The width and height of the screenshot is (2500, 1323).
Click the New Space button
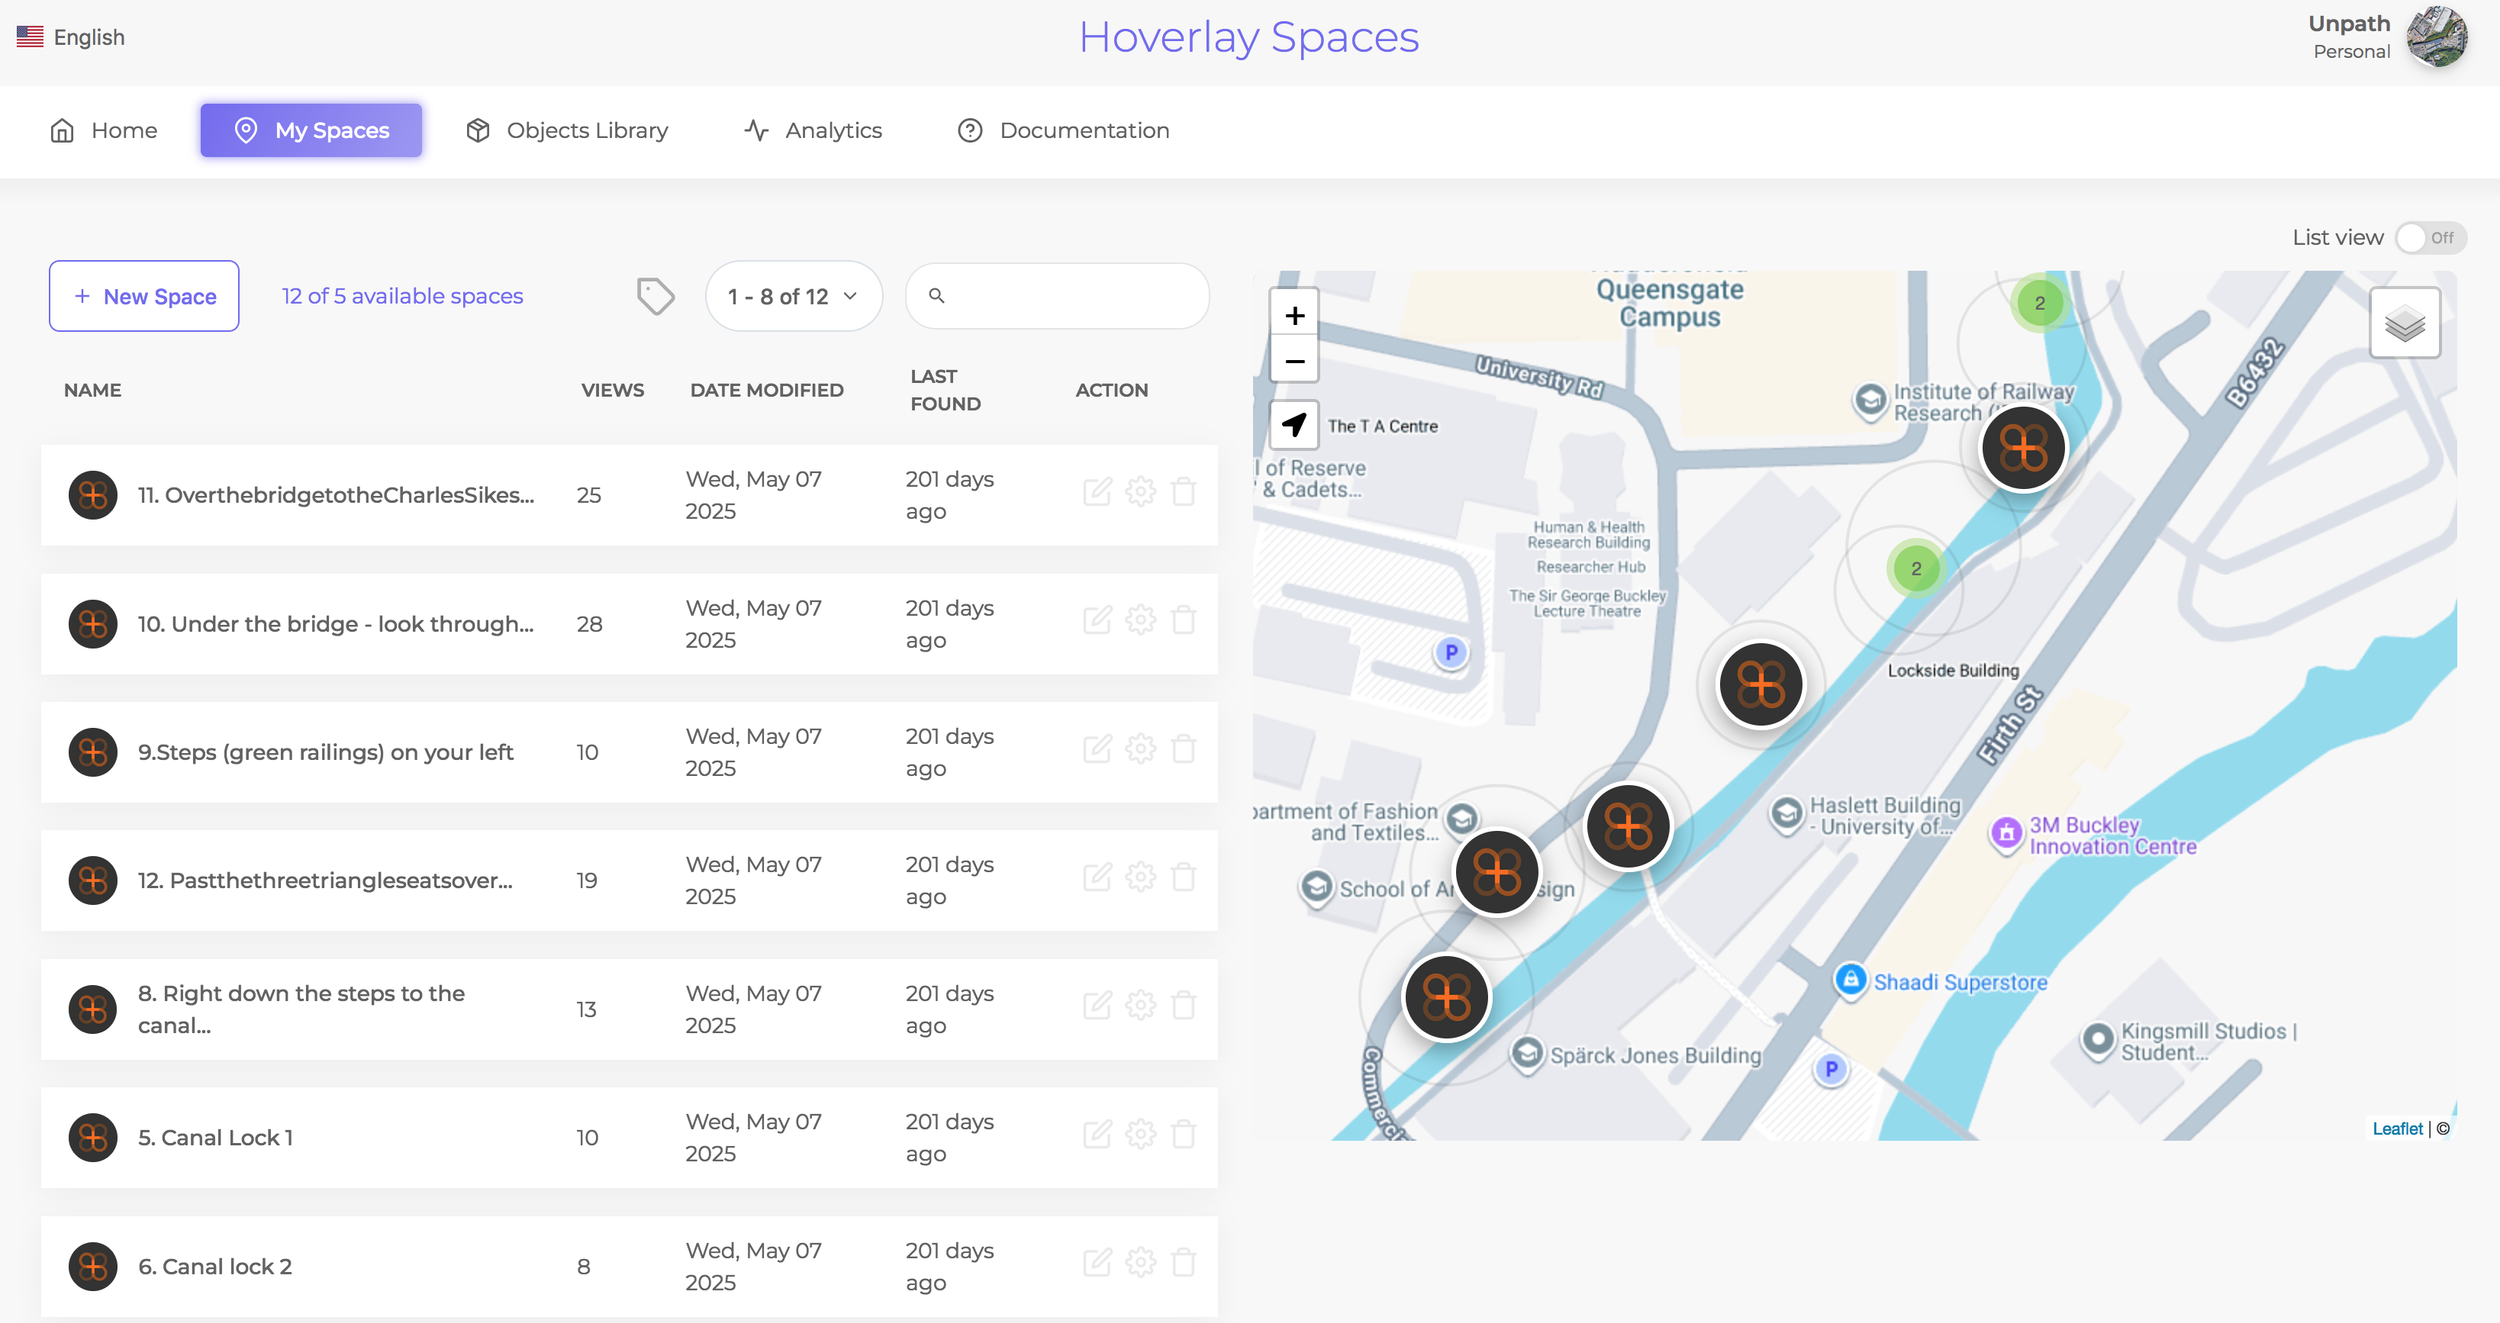point(144,297)
